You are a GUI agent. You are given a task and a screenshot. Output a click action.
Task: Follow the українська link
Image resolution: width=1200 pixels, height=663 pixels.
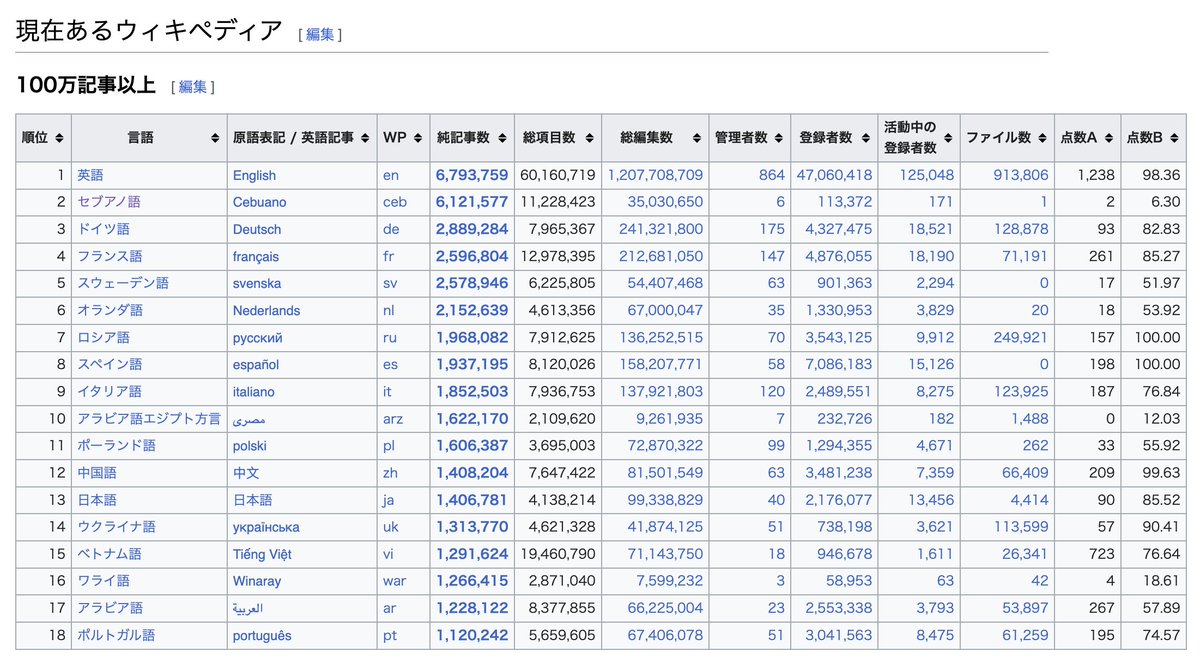(266, 527)
